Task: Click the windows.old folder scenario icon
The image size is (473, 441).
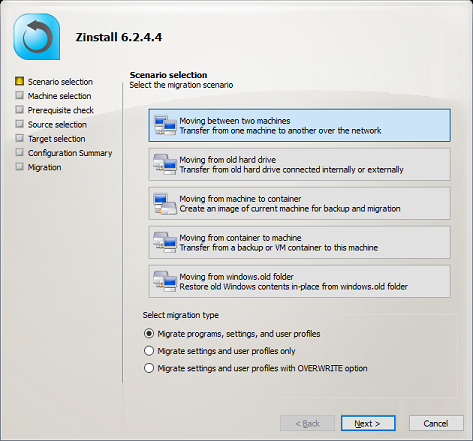Action: point(165,281)
